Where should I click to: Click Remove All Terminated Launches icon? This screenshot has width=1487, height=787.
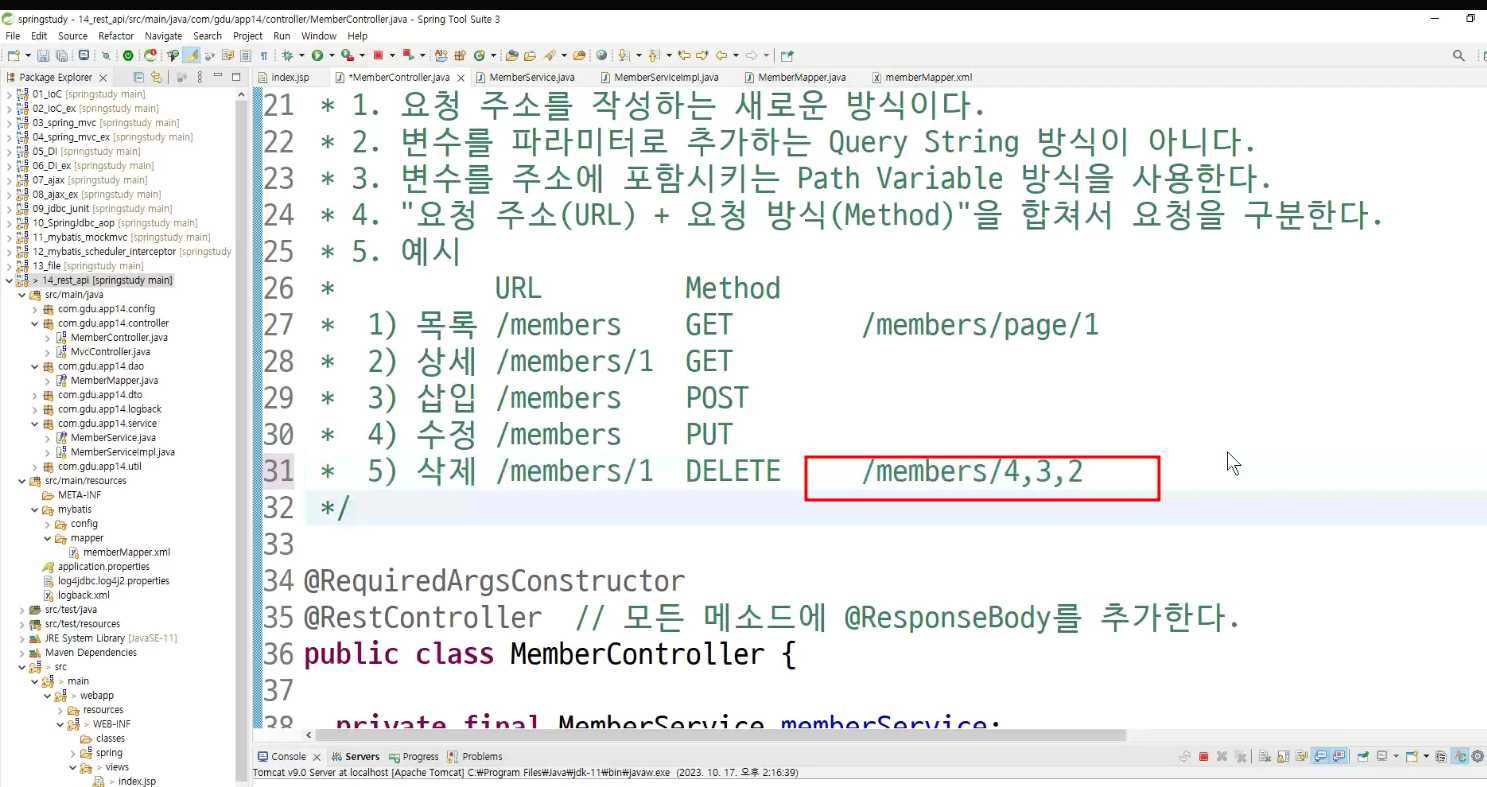pos(1240,756)
